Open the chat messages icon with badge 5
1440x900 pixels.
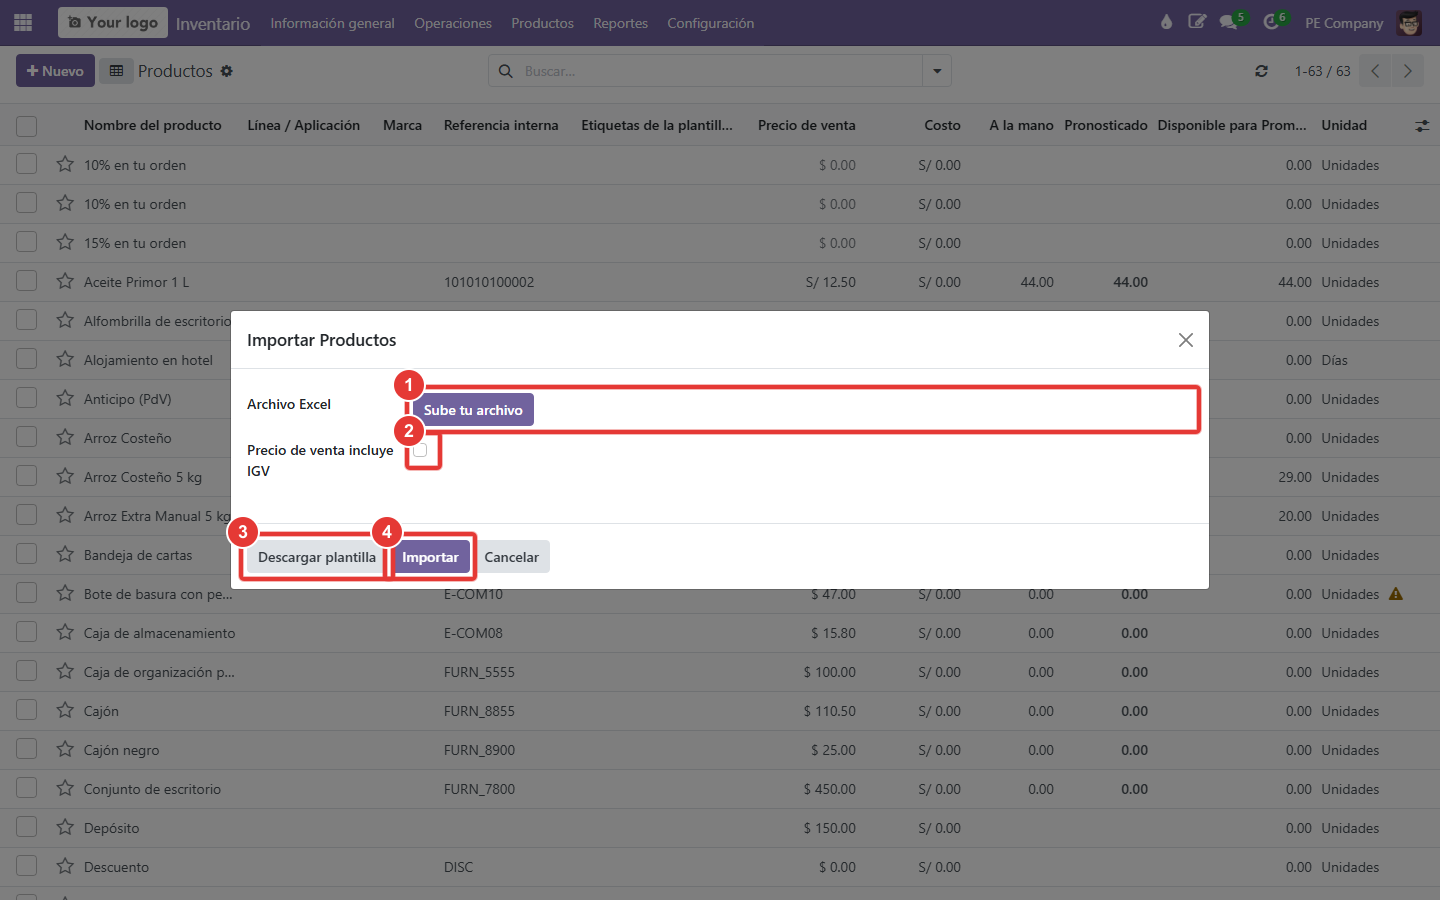pyautogui.click(x=1229, y=22)
